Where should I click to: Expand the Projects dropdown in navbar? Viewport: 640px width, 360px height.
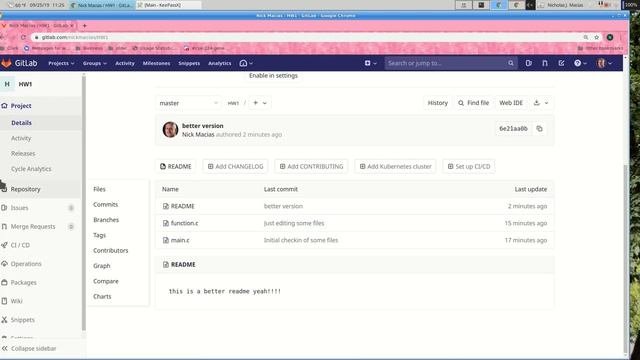pyautogui.click(x=61, y=63)
